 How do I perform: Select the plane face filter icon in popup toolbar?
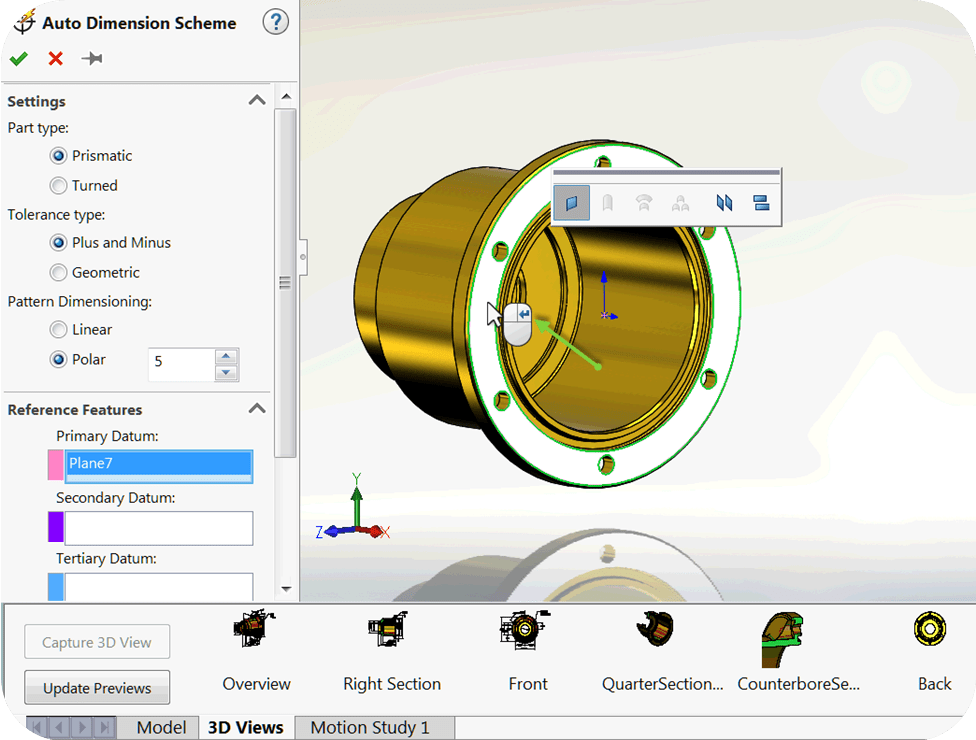pos(571,203)
